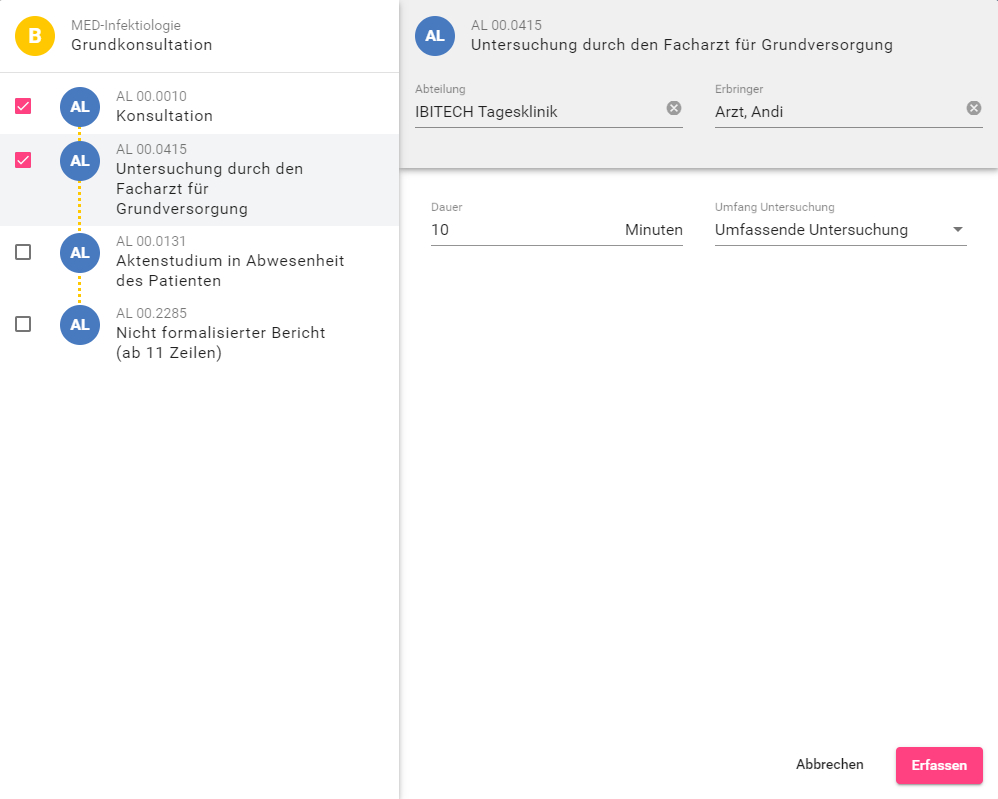
Task: Click into the Dauer minutes input field
Action: click(520, 230)
